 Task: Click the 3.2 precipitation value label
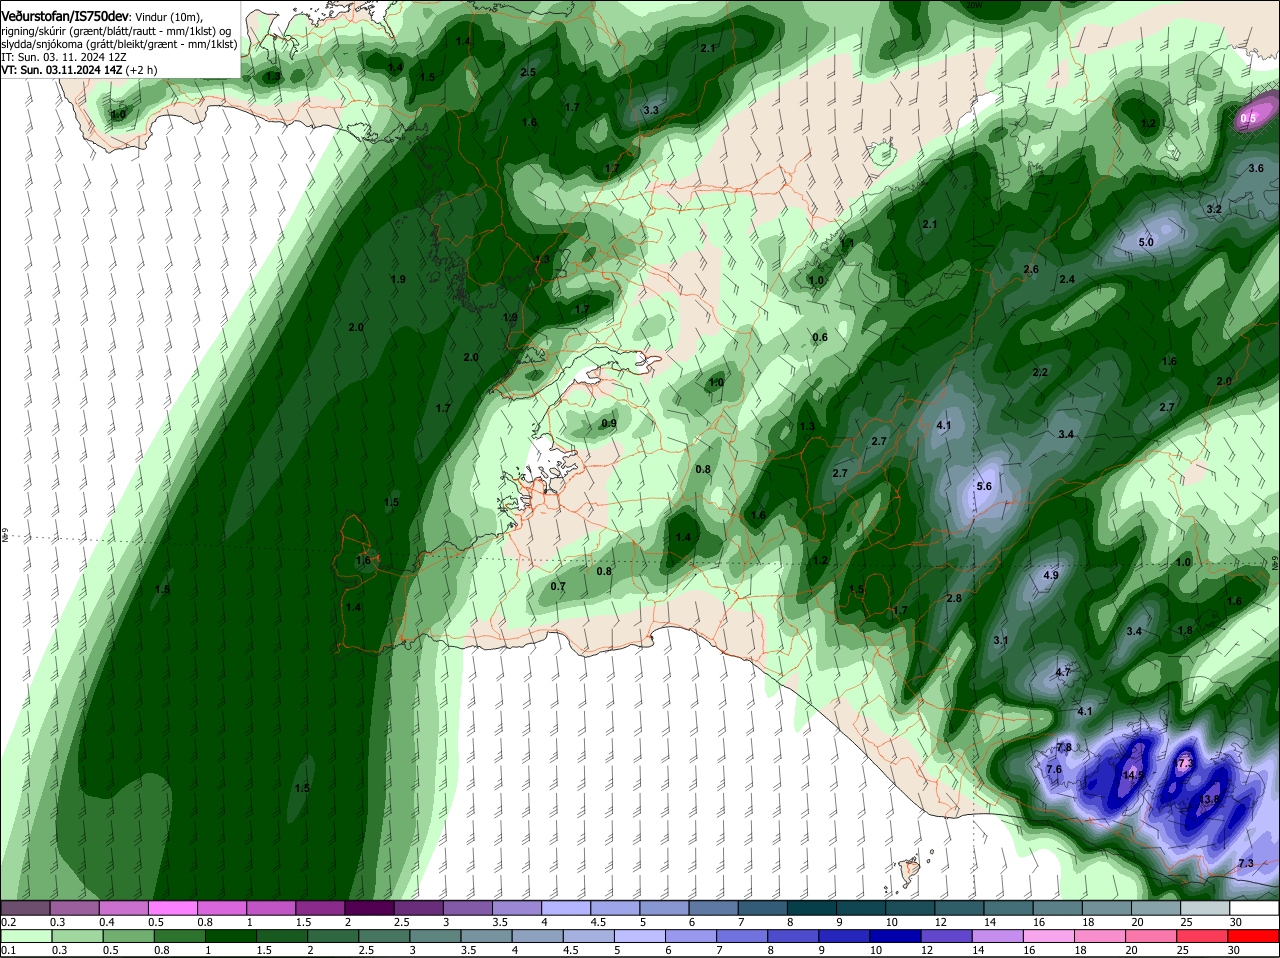coord(1214,209)
